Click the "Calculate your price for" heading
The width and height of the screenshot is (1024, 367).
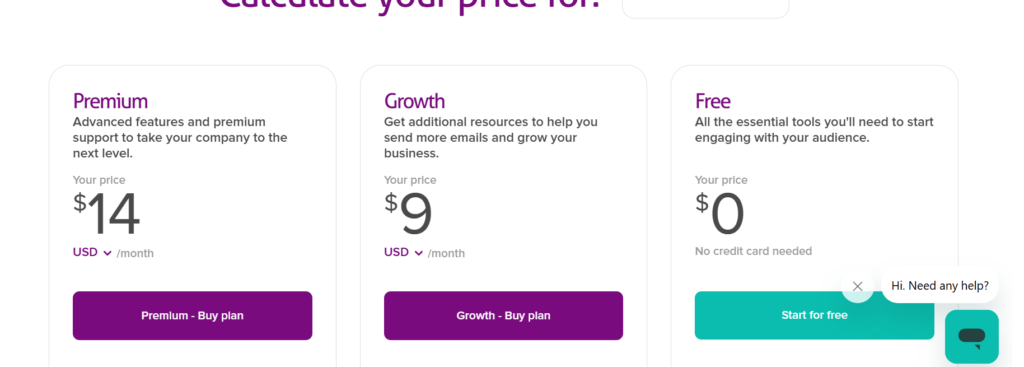tap(410, 5)
